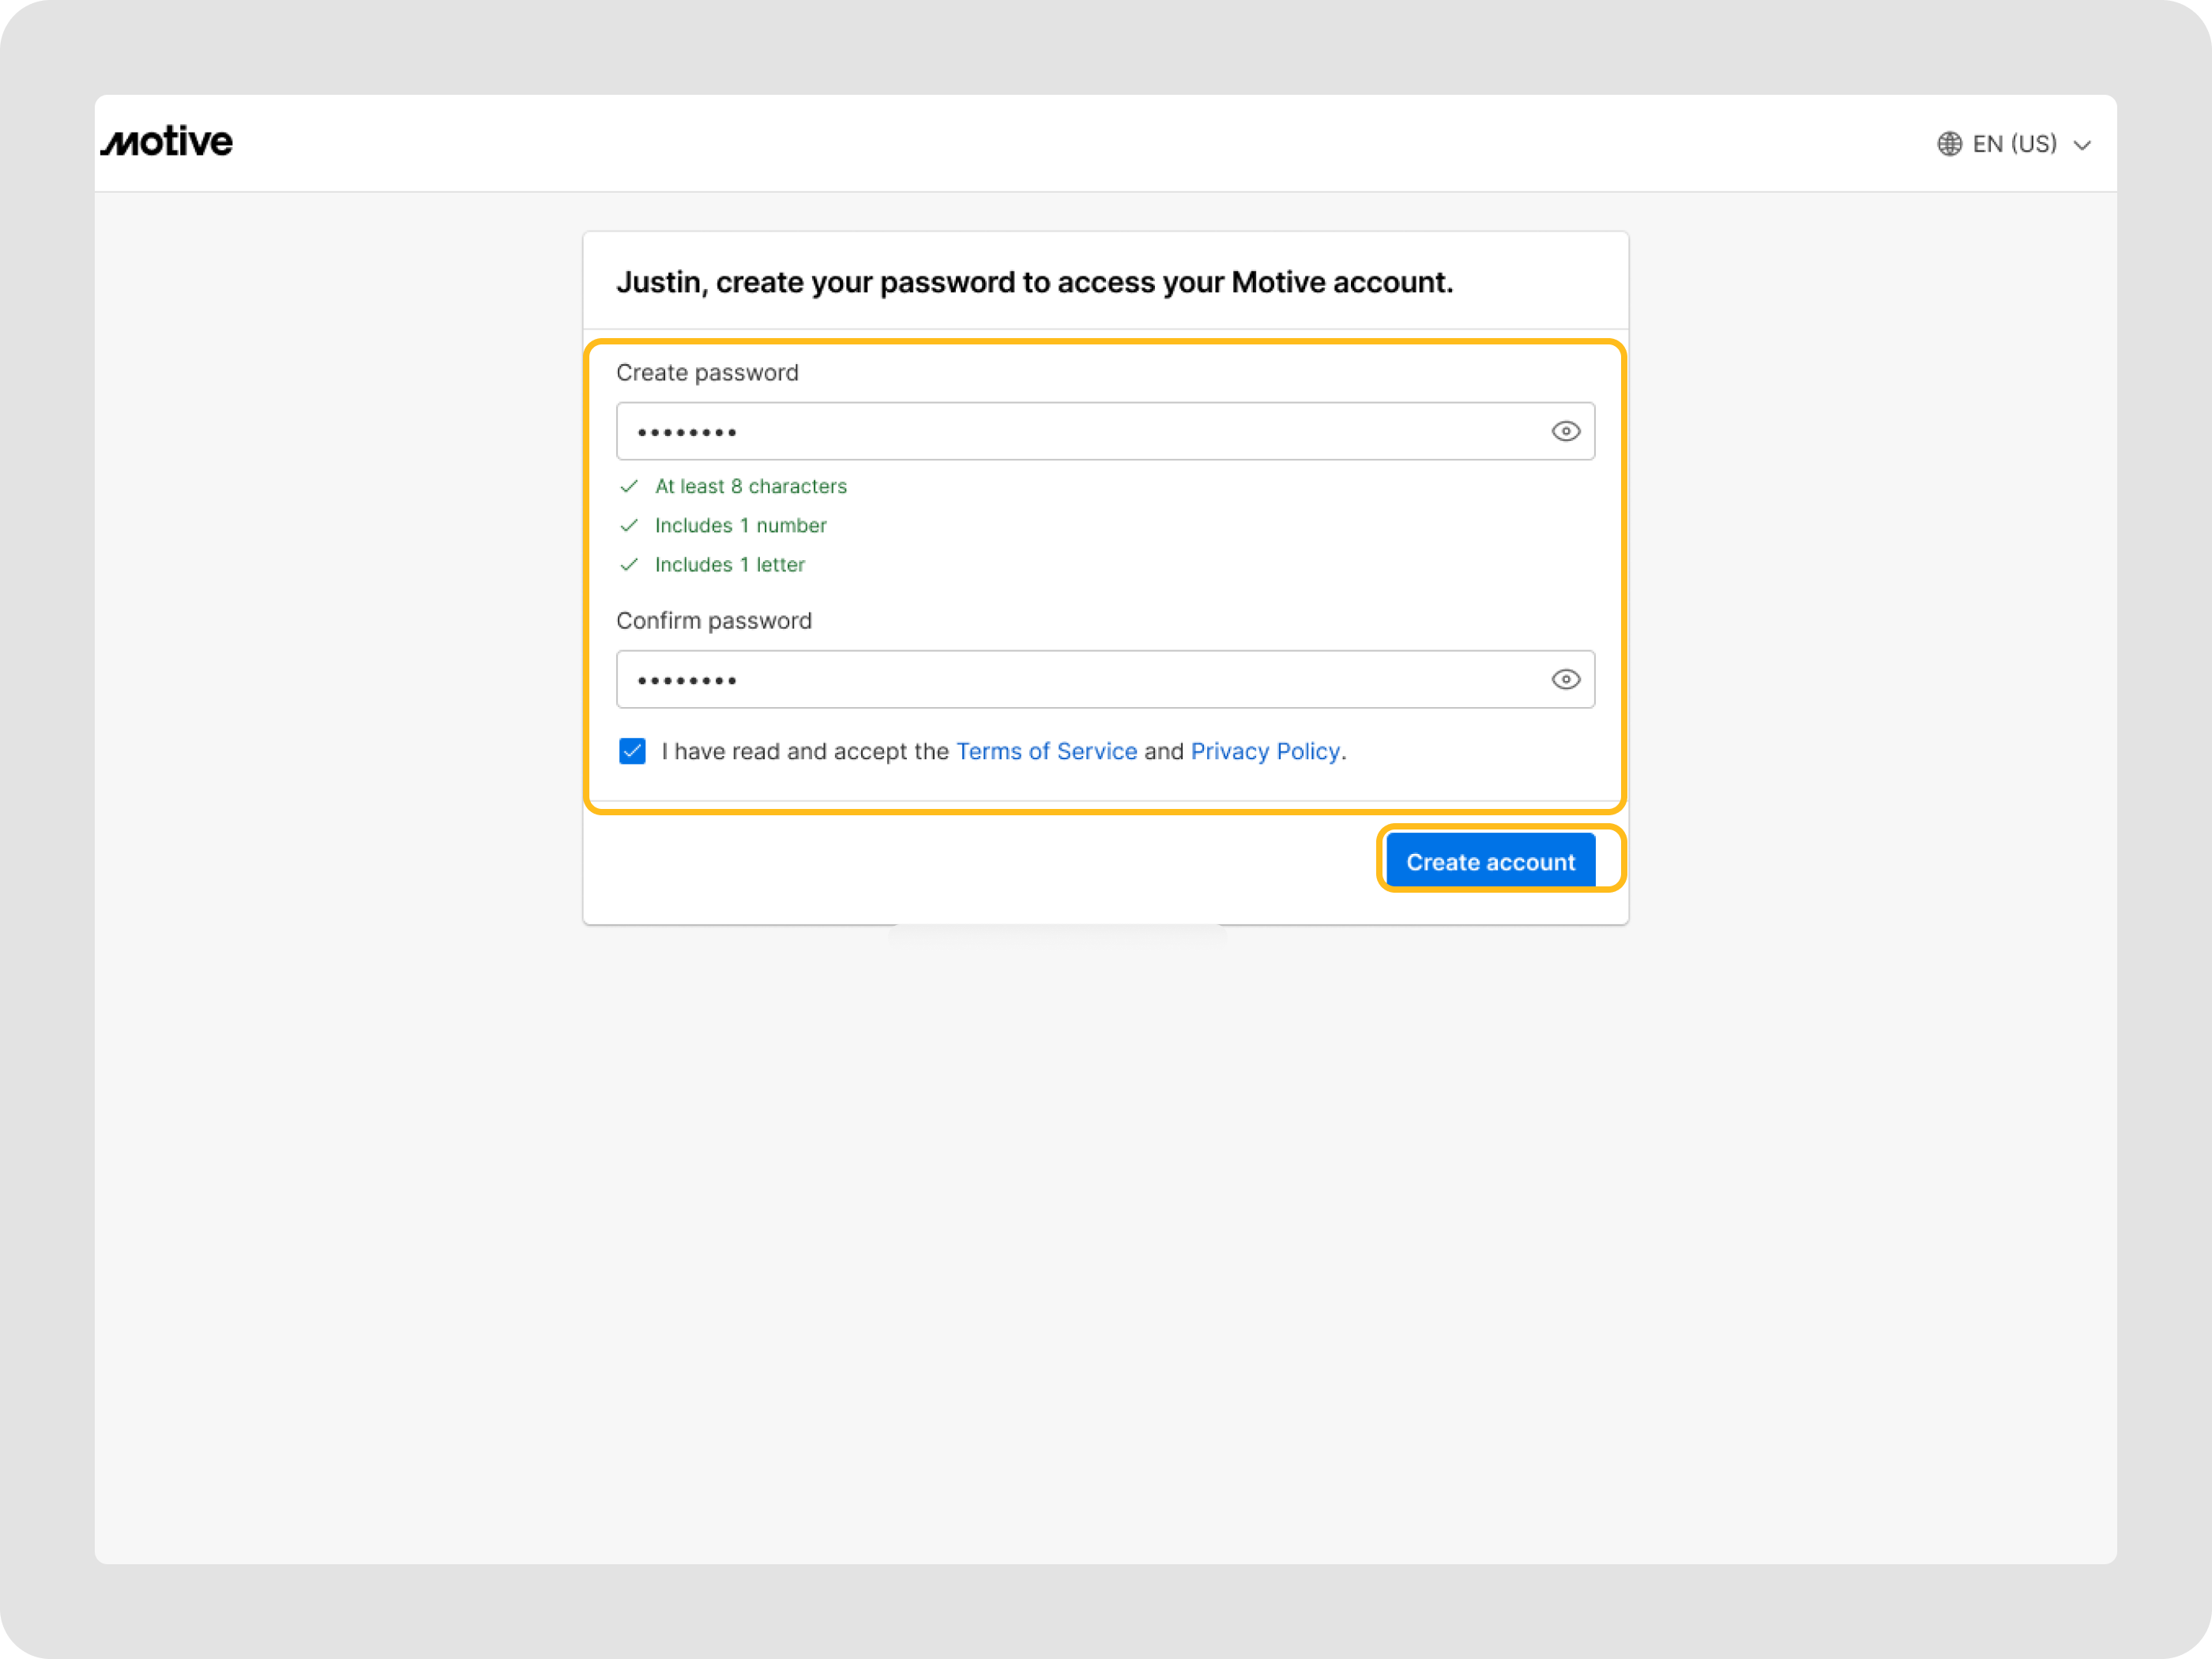Uncheck the Terms of Service acceptance checkbox
Screen dimensions: 2212x1659
click(632, 751)
